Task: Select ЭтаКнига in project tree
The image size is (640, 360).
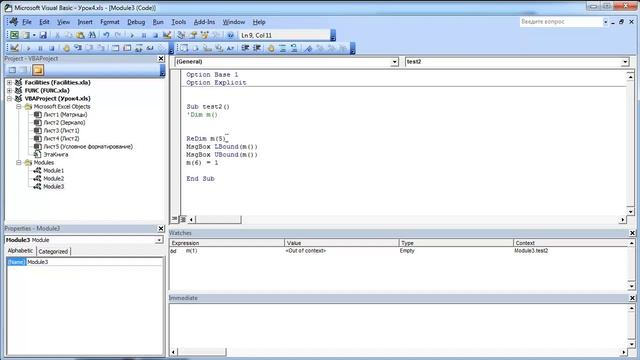Action: coord(56,155)
